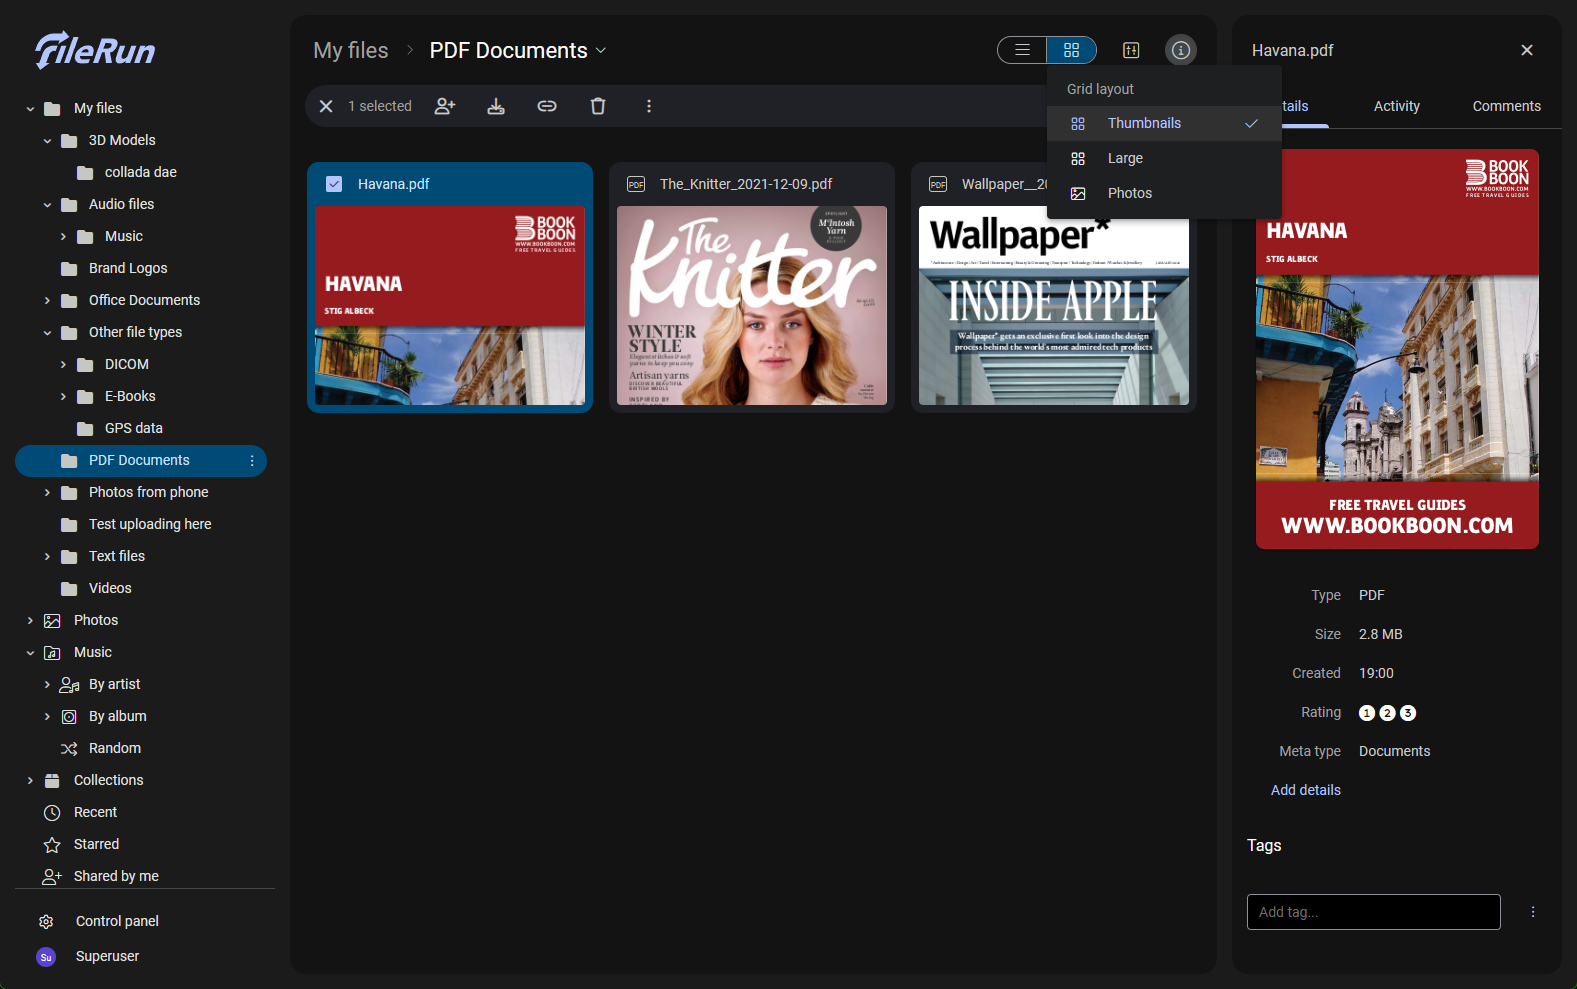
Task: Click PDF icon of Wallpaper file
Action: 938,184
